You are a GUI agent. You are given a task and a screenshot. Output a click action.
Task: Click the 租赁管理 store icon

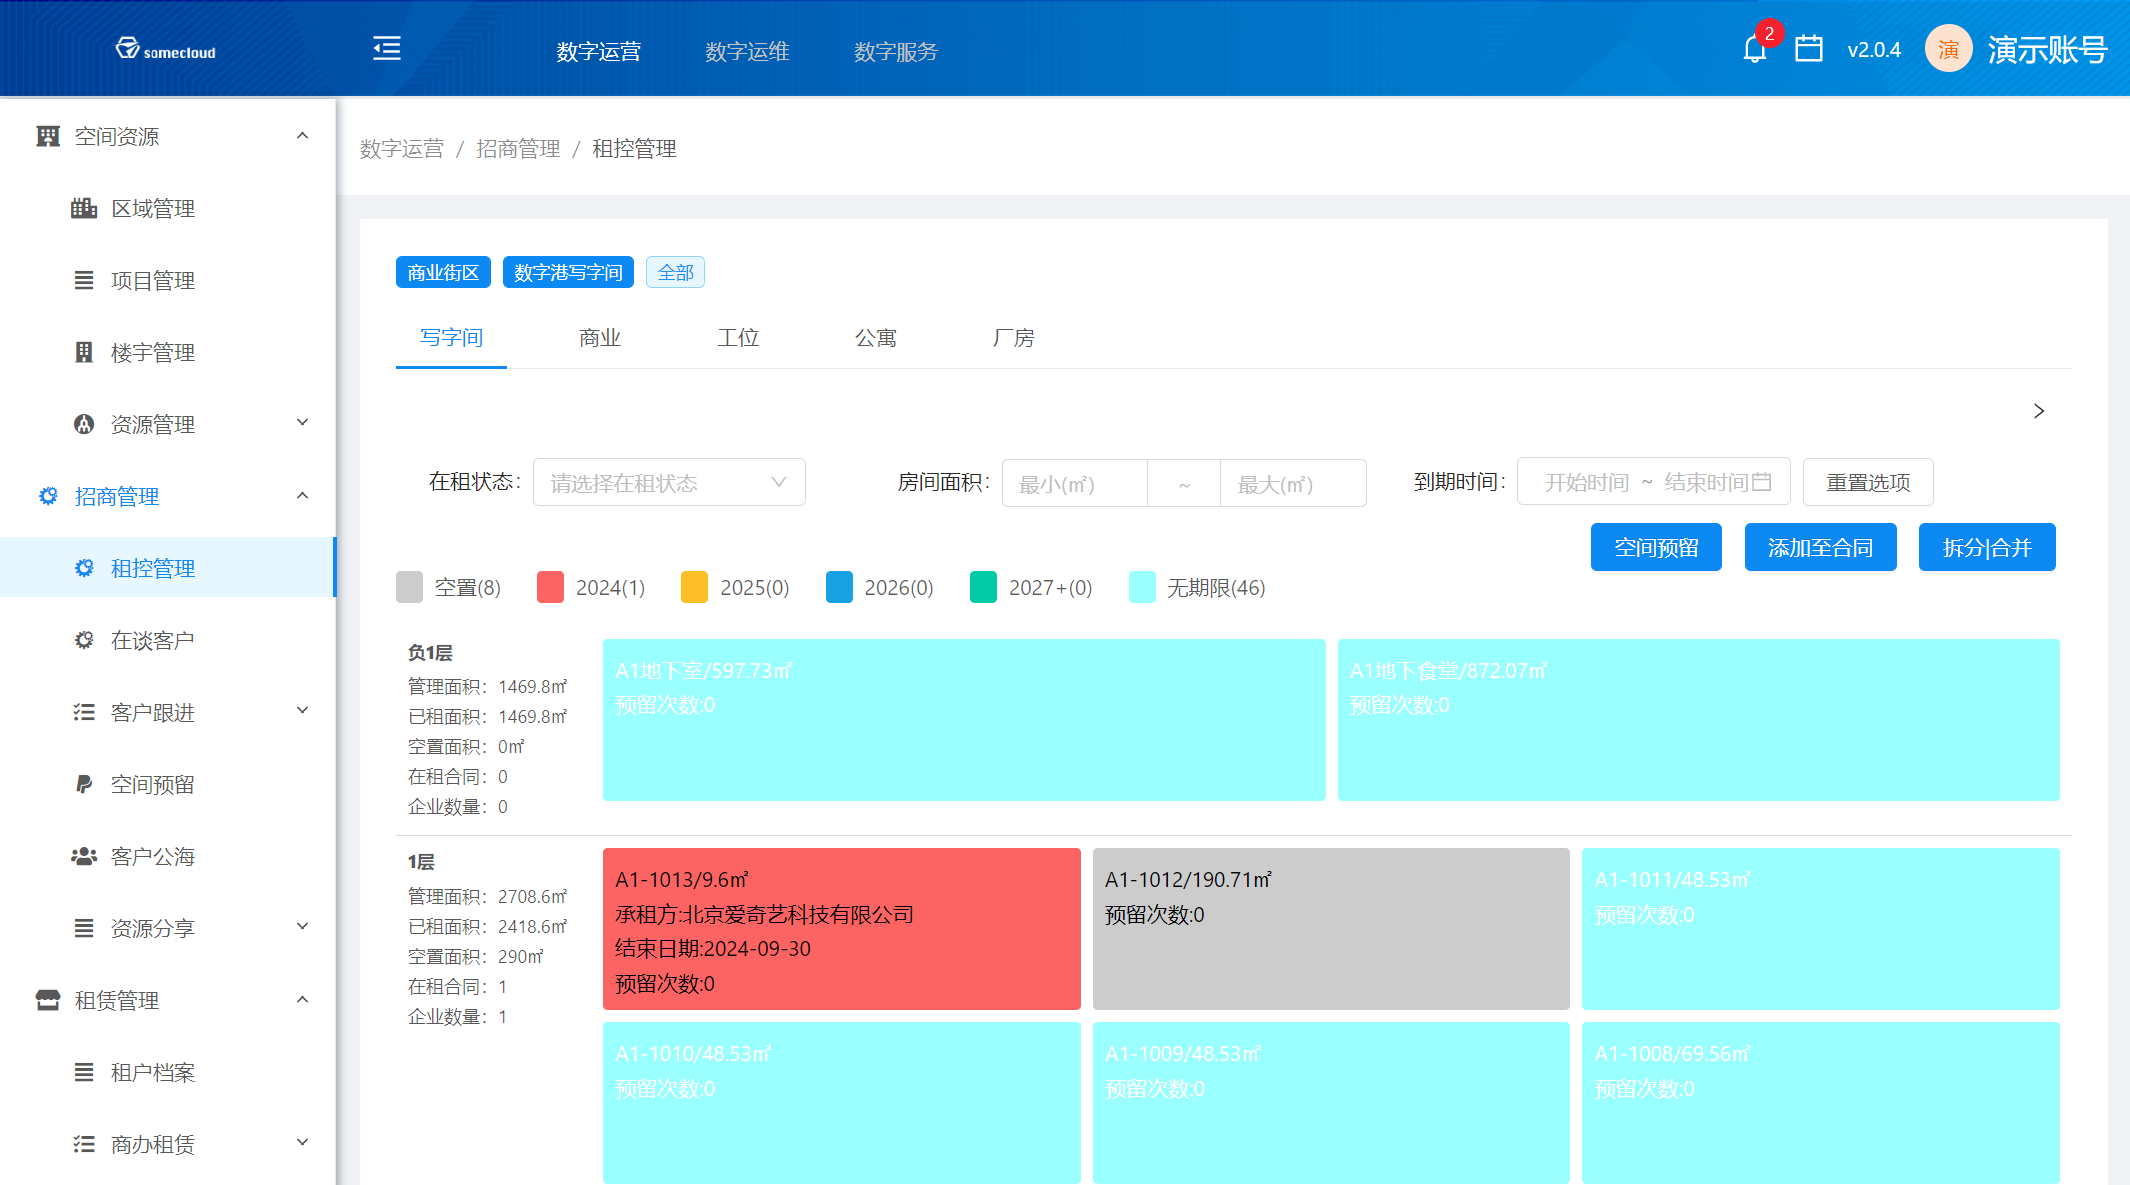coord(48,1000)
